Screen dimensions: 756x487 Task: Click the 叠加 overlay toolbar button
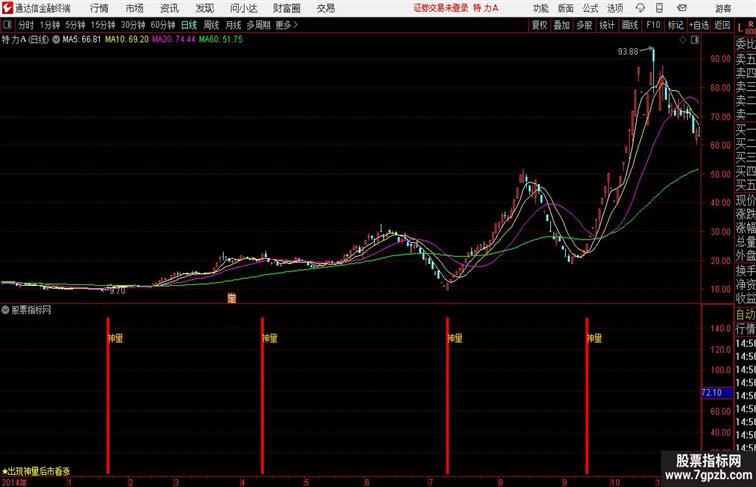(561, 25)
